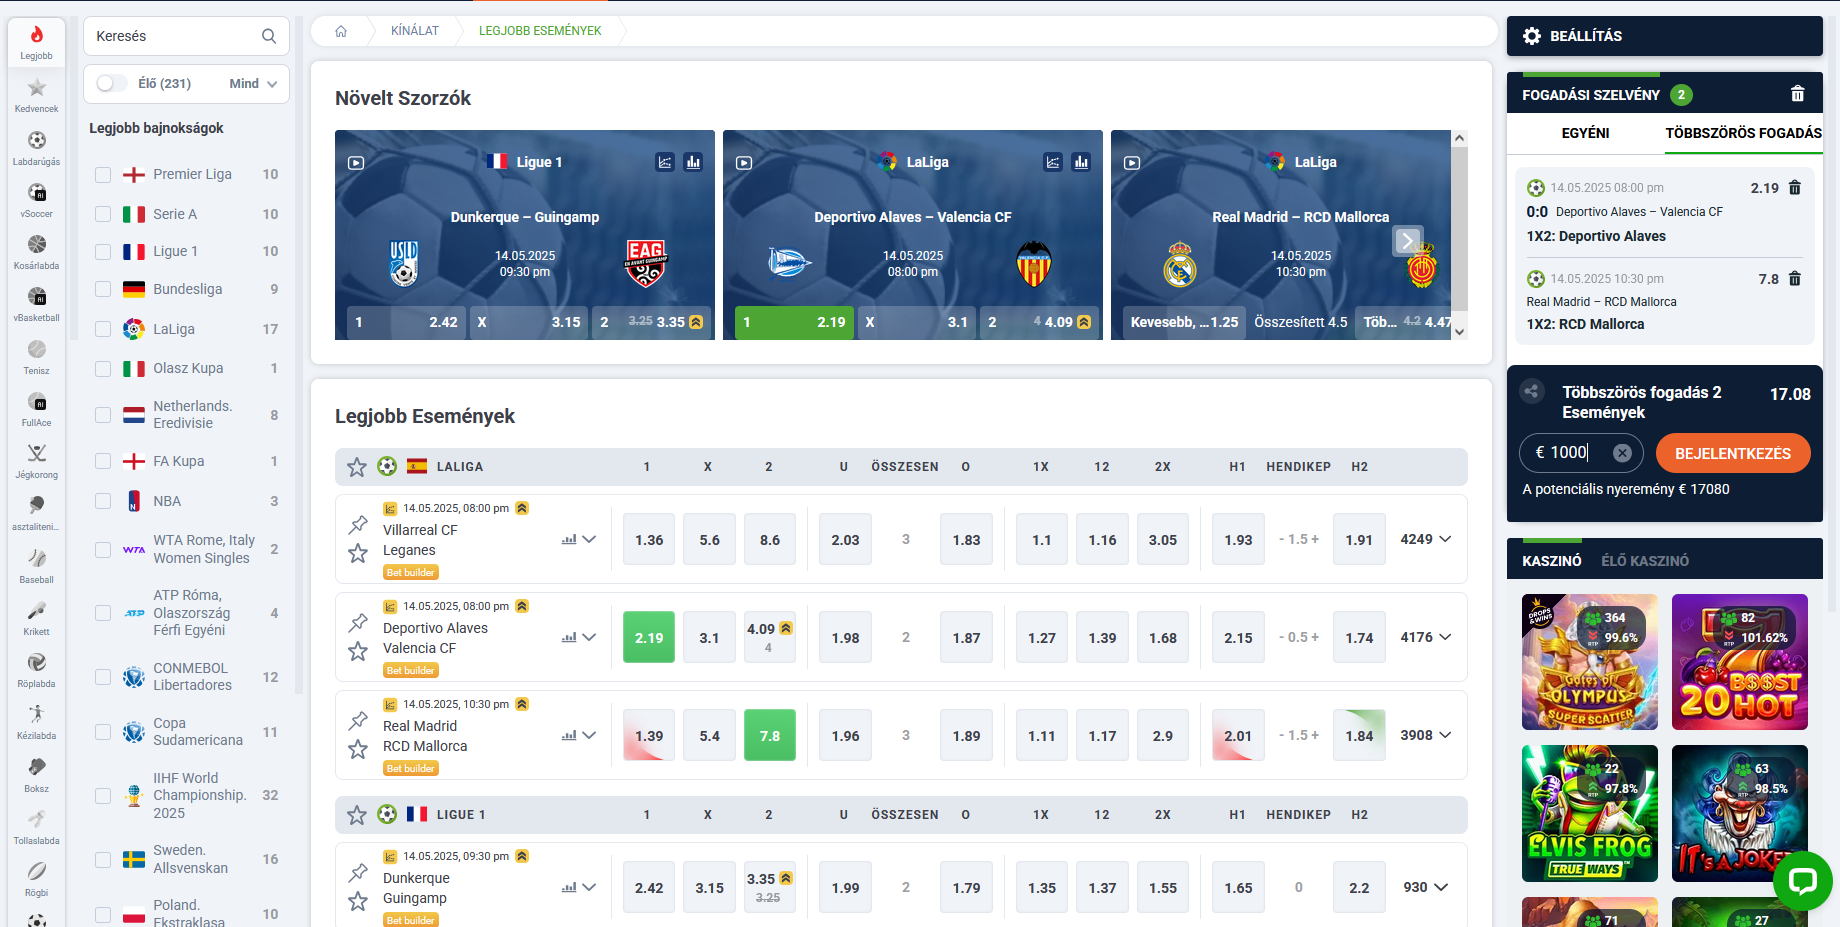The height and width of the screenshot is (927, 1840).
Task: Select the KASZINÓ tab
Action: pyautogui.click(x=1552, y=561)
